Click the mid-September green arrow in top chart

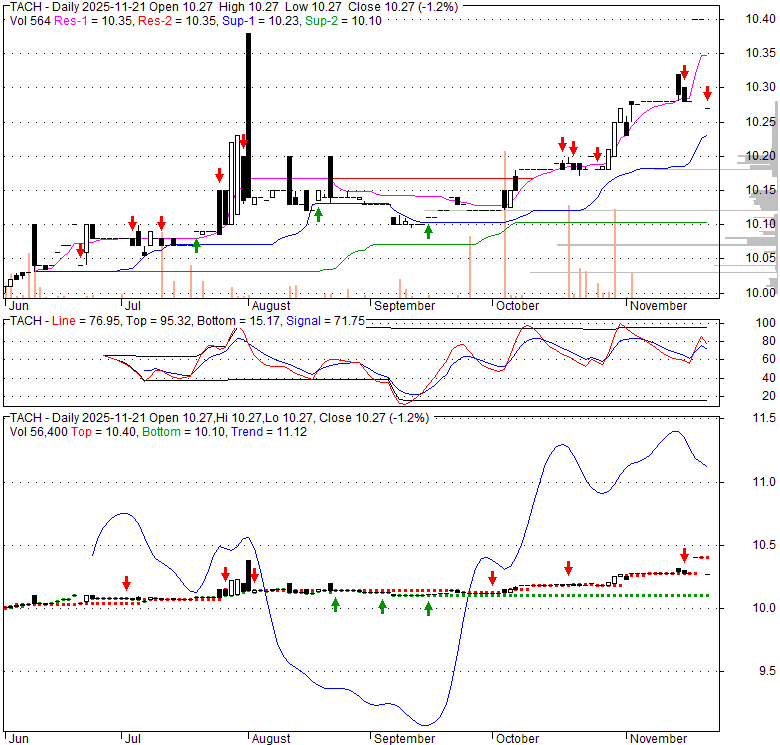(x=428, y=231)
